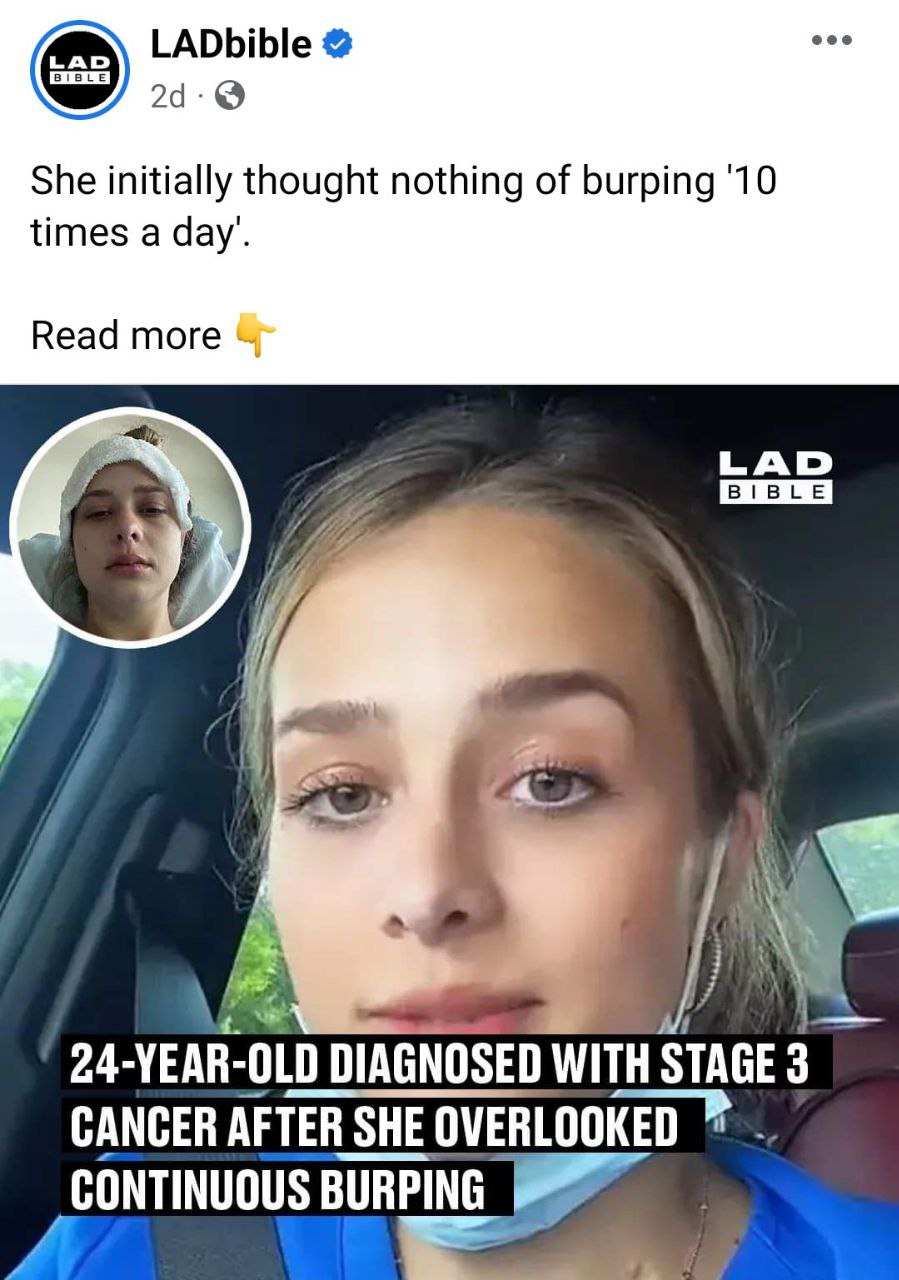This screenshot has height=1280, width=899.
Task: Click the LAD BIBLE watermark on the image
Action: tap(776, 476)
